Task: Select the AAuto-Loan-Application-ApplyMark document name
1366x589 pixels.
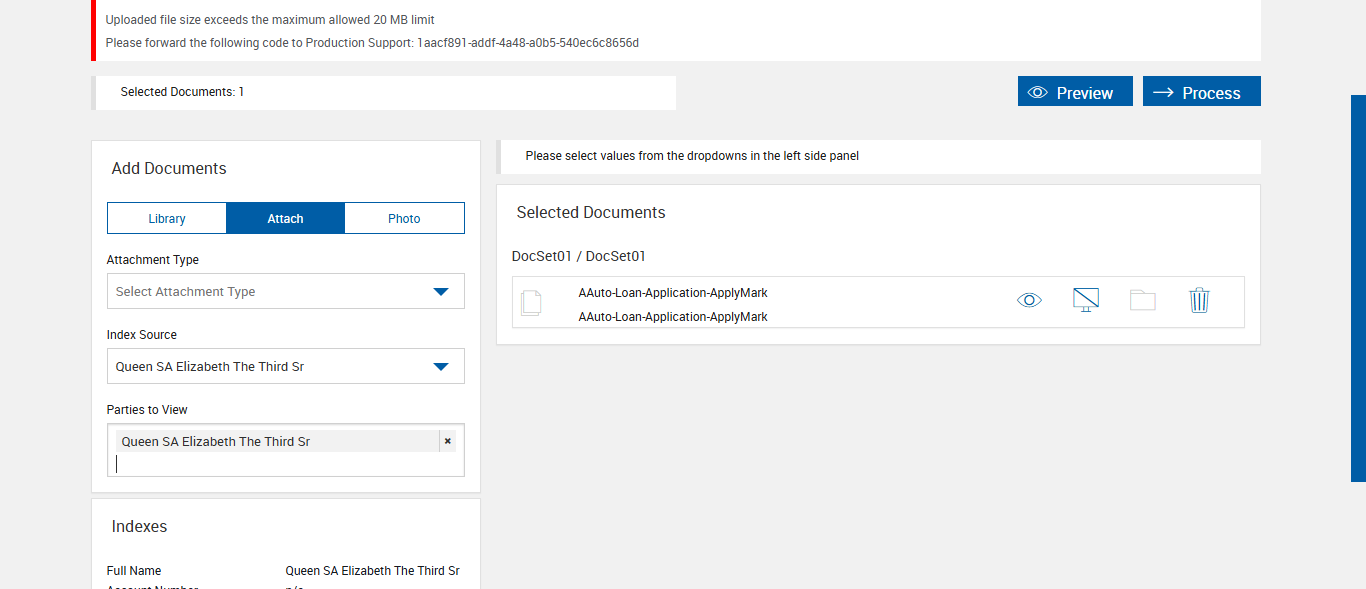Action: point(673,293)
